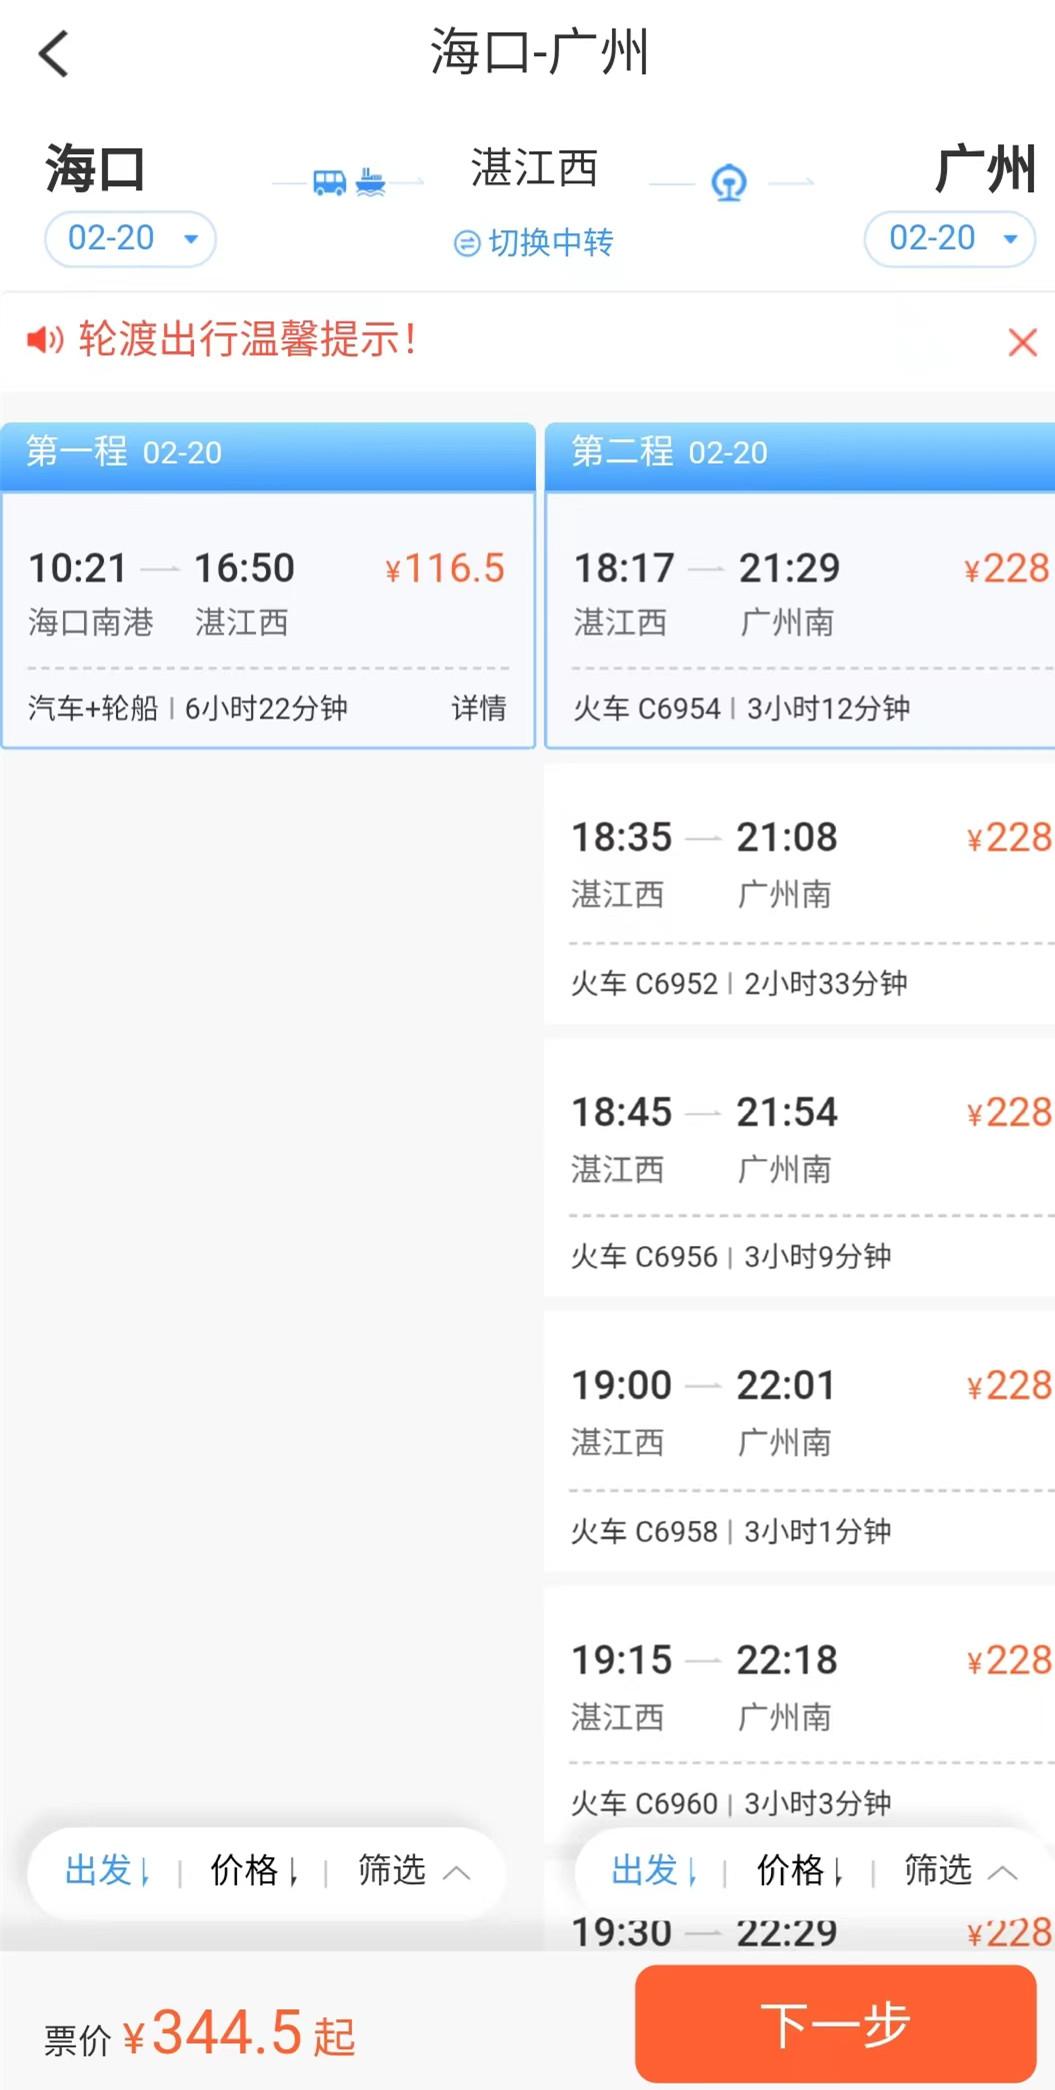Open 详情 for the 汽车+轮船 trip

479,708
